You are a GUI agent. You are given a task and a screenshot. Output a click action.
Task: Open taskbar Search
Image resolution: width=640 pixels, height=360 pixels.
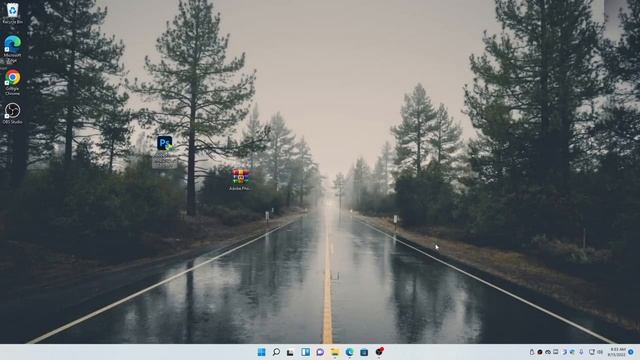coord(276,352)
